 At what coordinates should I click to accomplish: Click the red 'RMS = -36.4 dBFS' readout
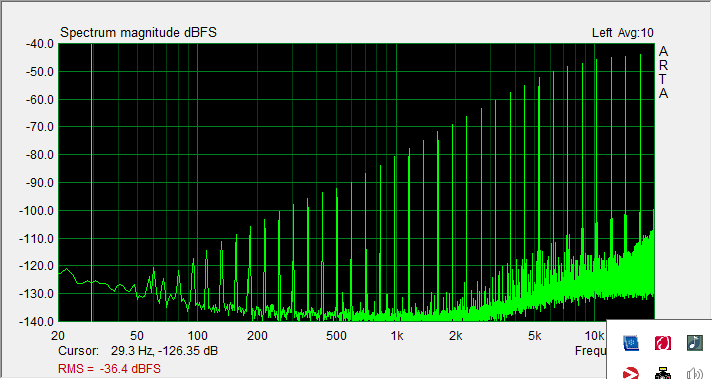click(109, 369)
